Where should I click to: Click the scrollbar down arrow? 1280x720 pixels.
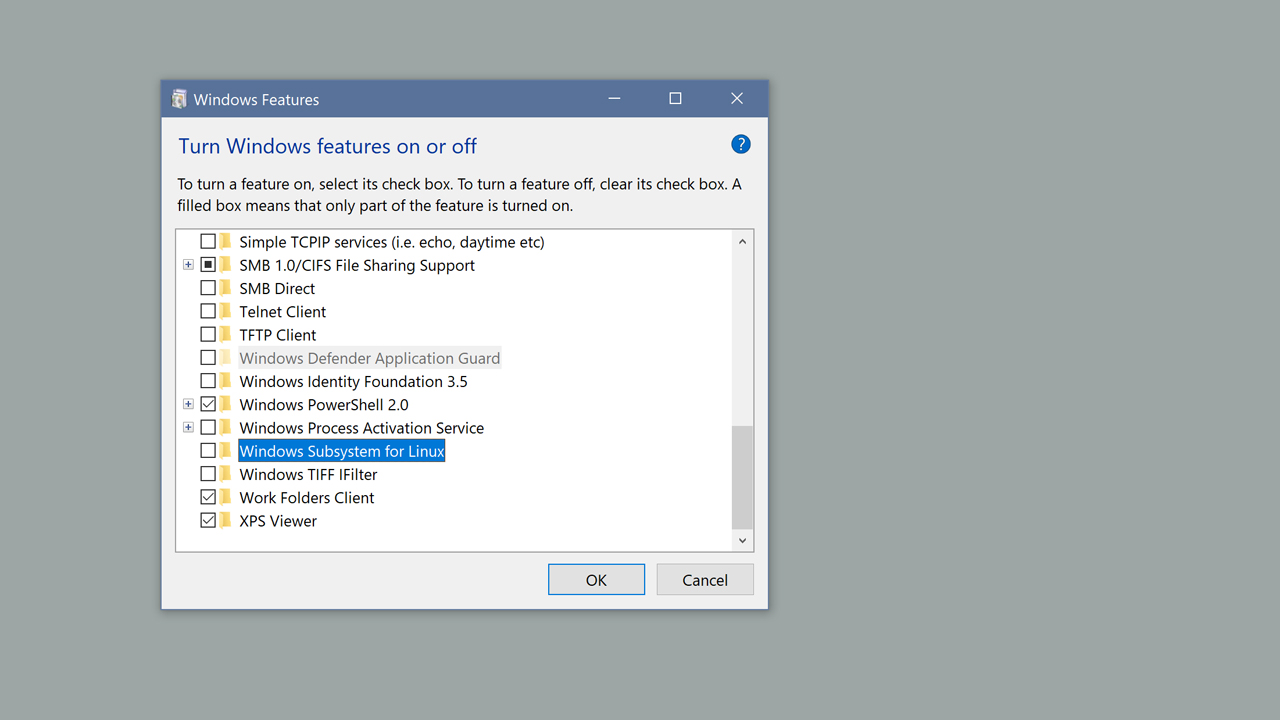(742, 539)
